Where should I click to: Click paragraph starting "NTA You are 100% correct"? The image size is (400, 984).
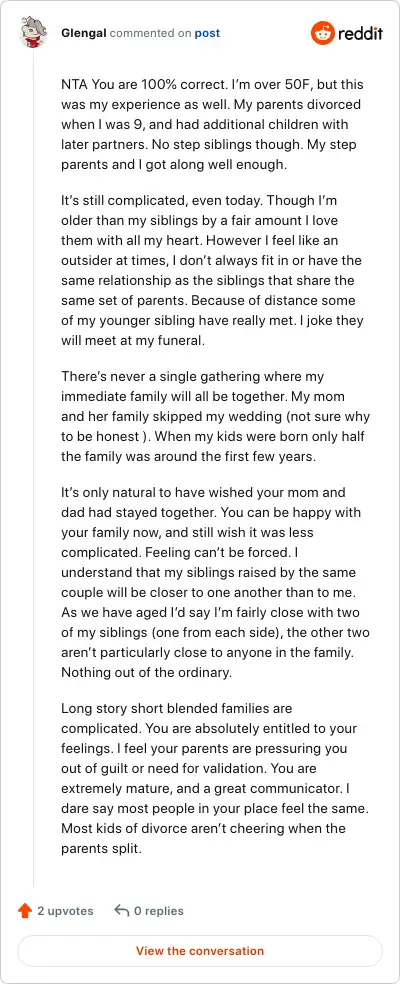pos(213,124)
